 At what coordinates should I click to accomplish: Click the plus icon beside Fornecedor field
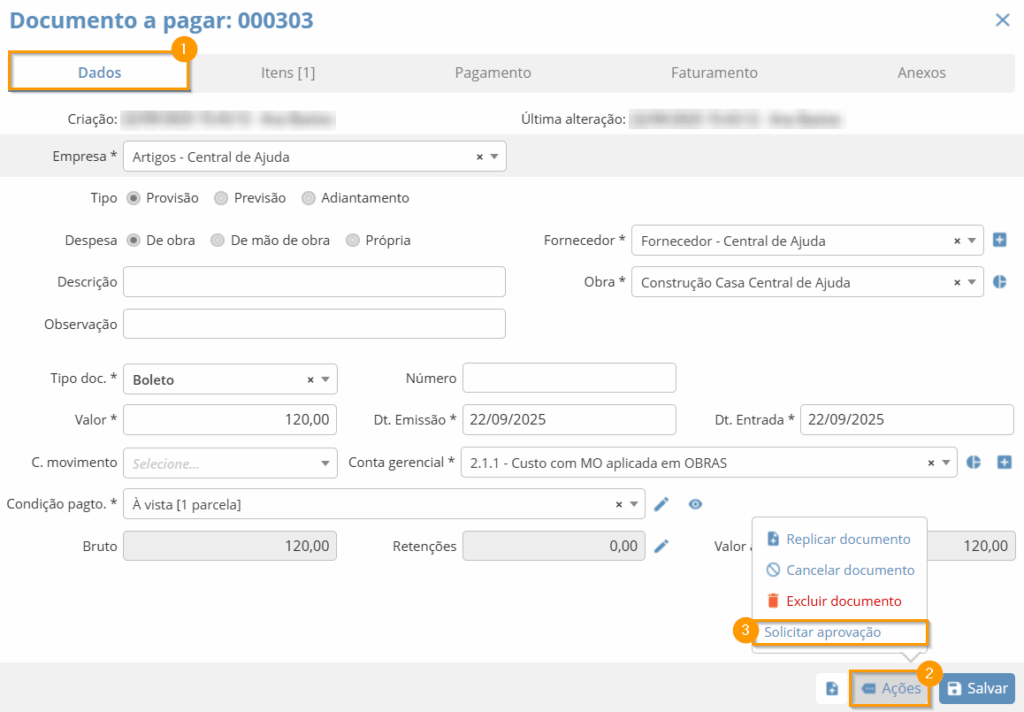click(999, 240)
